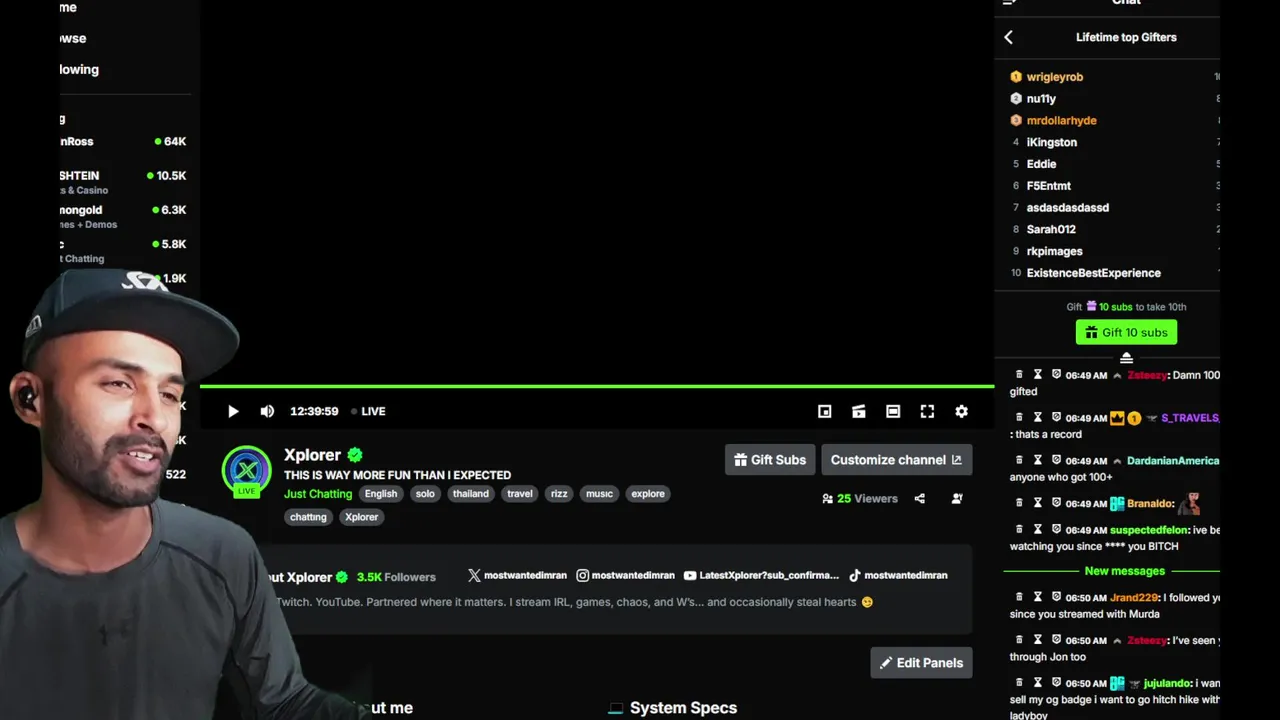Screen dimensions: 1280x720
Task: Select the rizz tag
Action: tap(559, 494)
